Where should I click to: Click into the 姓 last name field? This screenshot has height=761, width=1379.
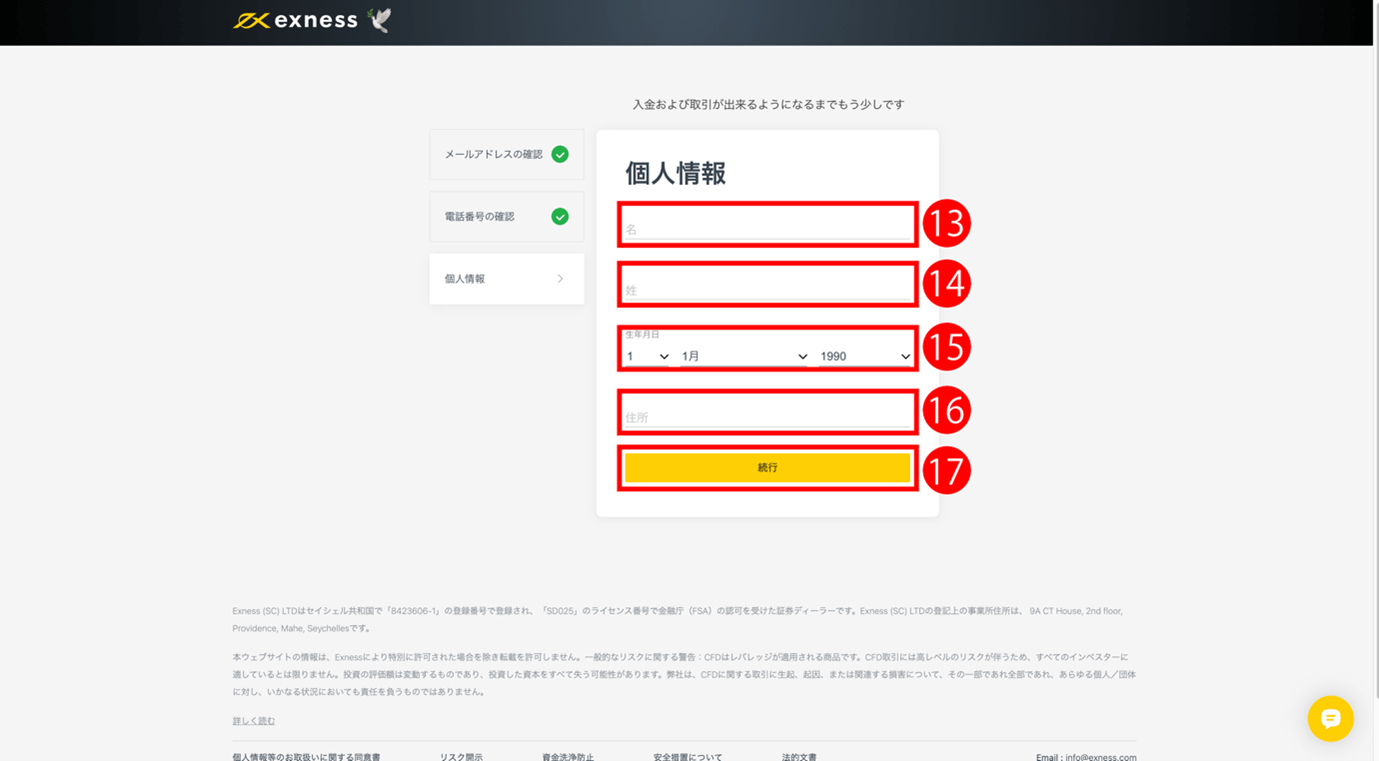click(x=767, y=289)
